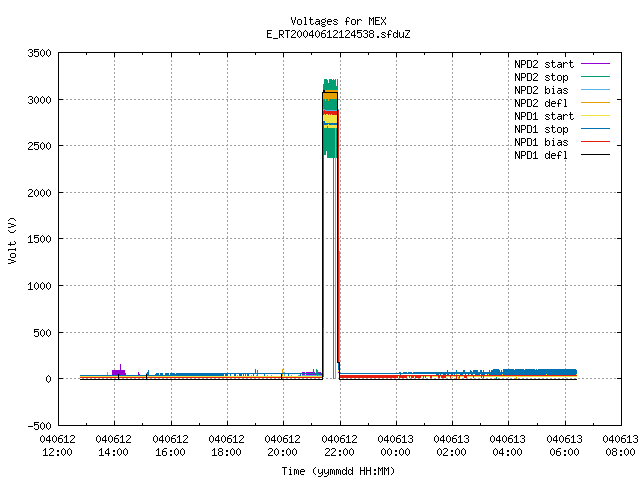The width and height of the screenshot is (640, 480).
Task: Click the x-axis tick label 040613 02:00
Action: (x=451, y=446)
